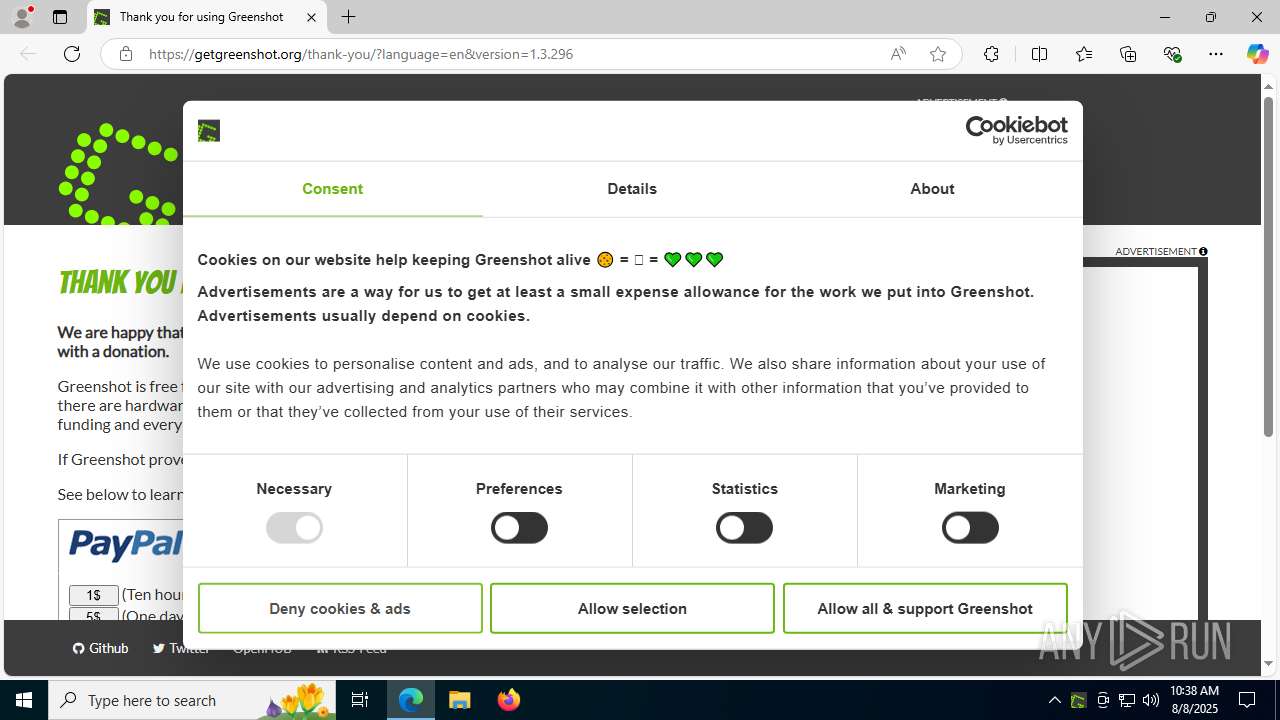Click the advertisement info icon
The height and width of the screenshot is (720, 1280).
tap(1203, 252)
